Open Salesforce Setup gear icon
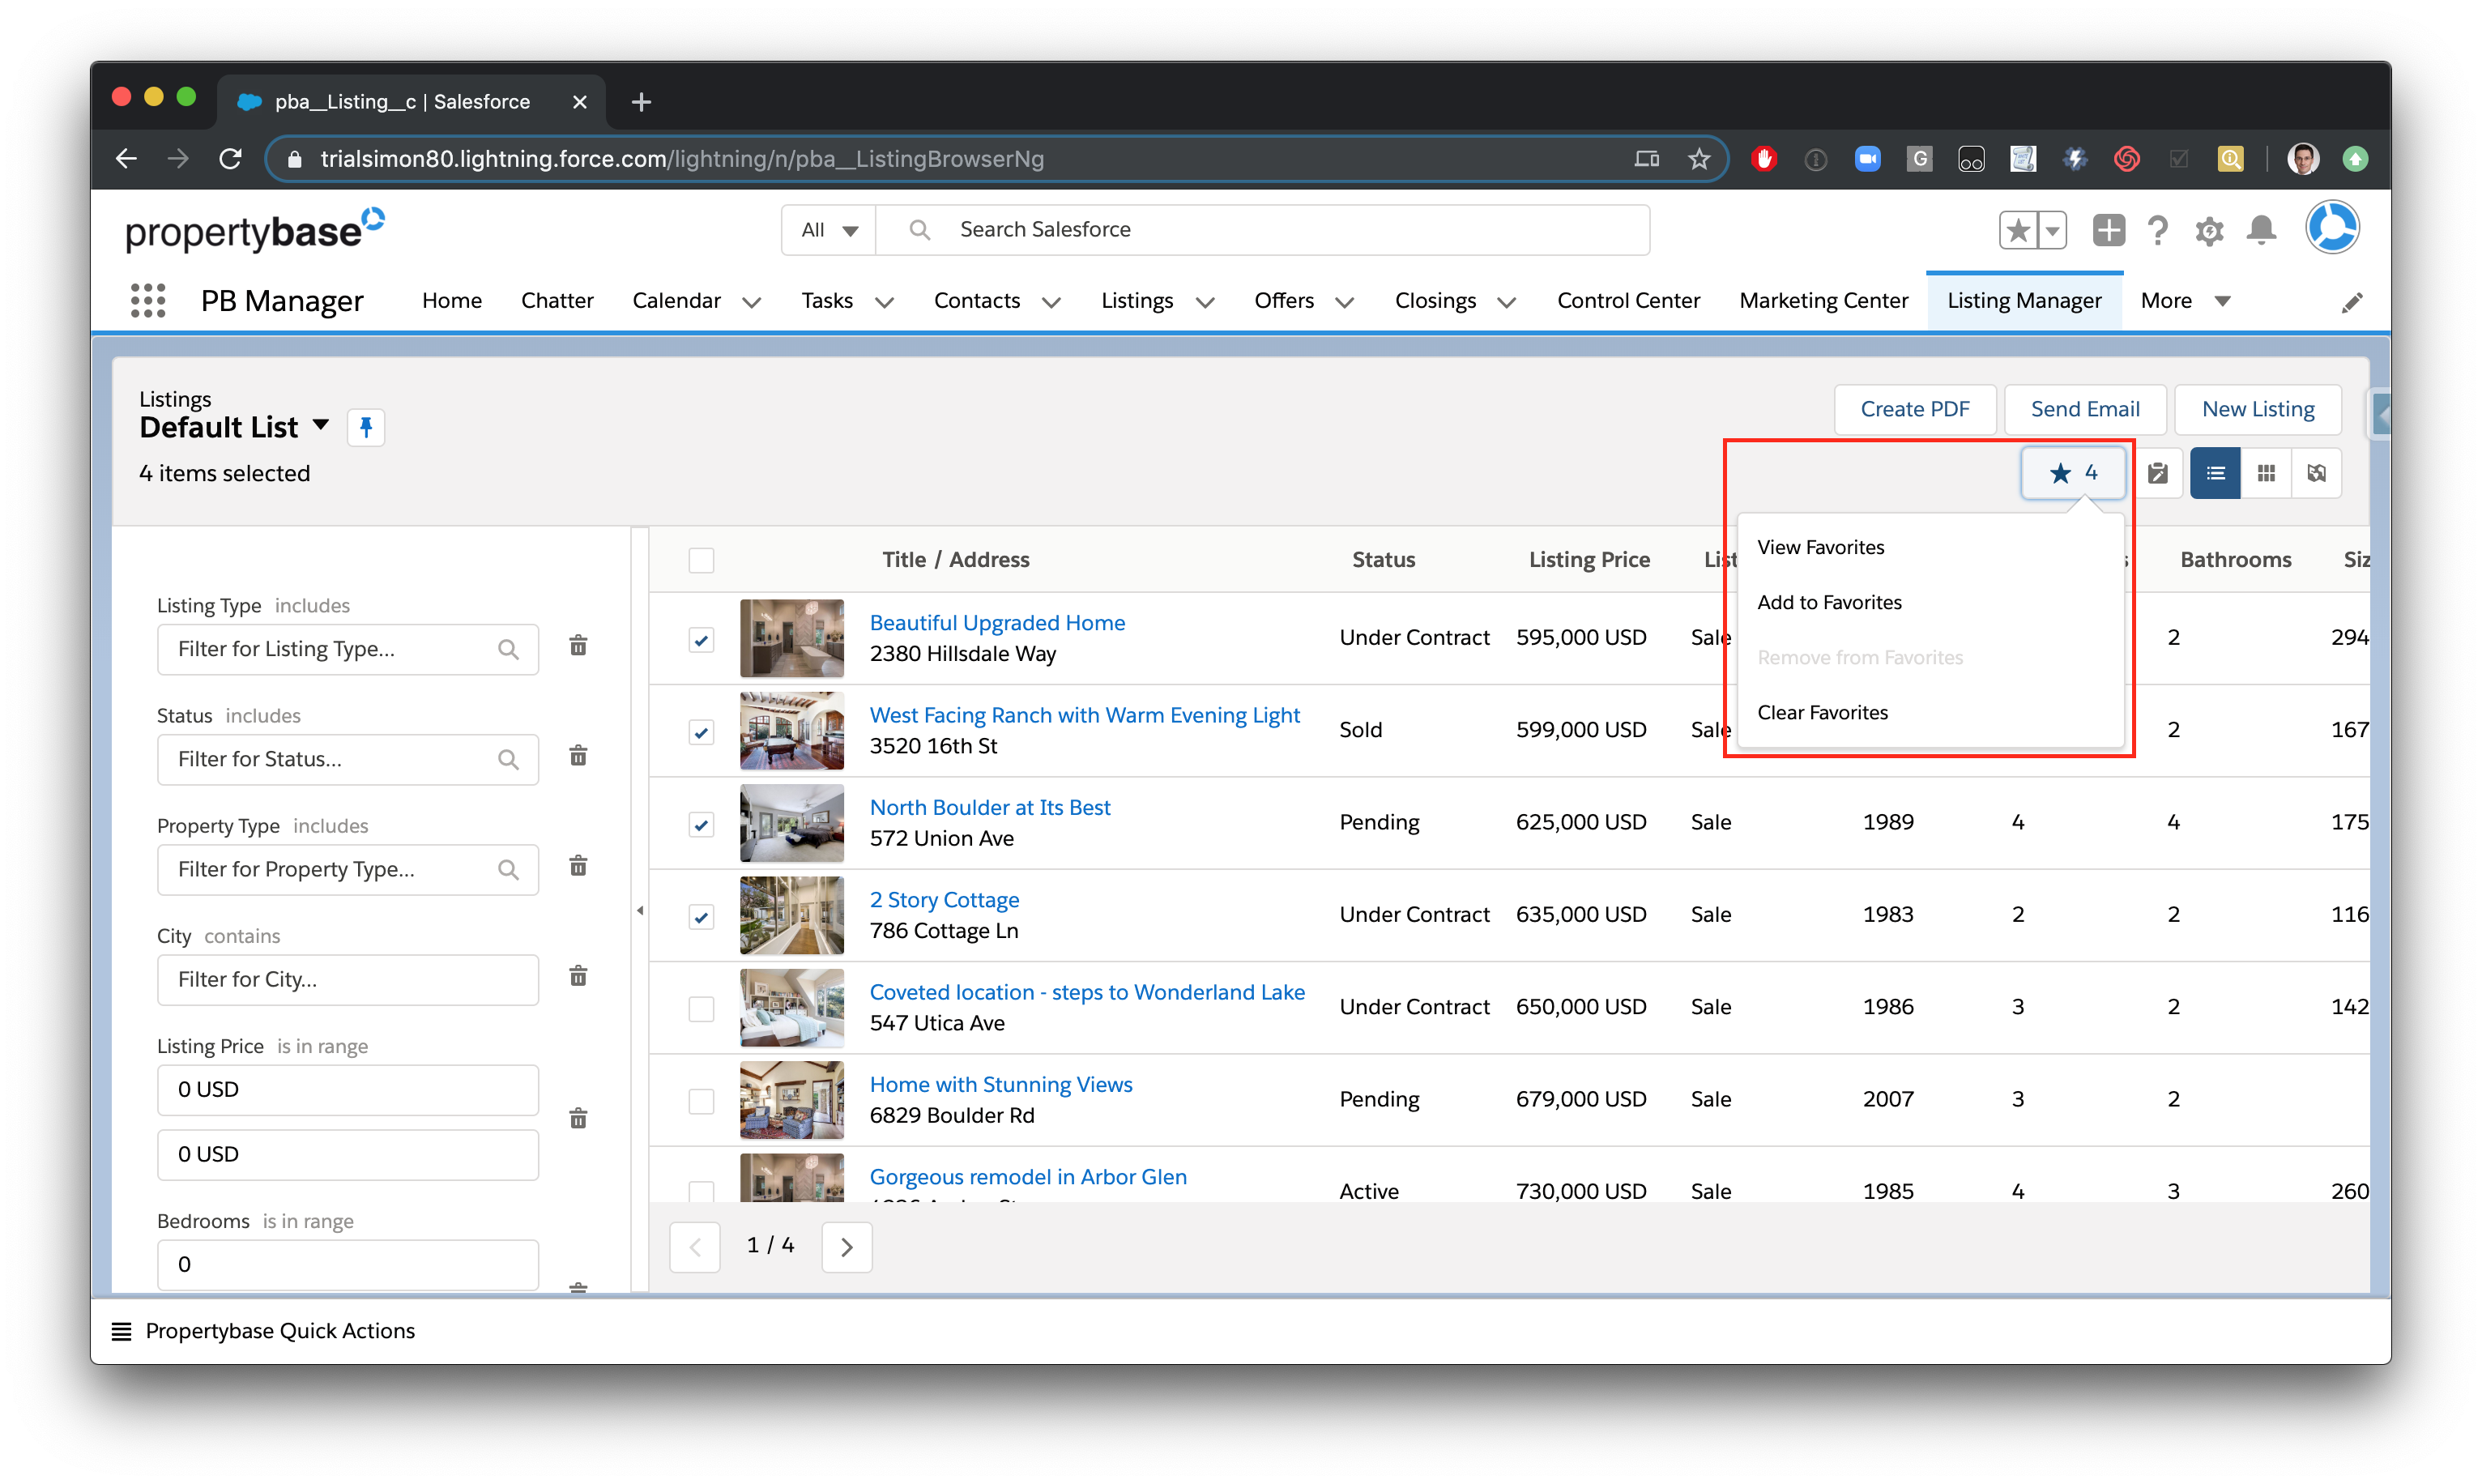2482x1484 pixels. (x=2210, y=230)
